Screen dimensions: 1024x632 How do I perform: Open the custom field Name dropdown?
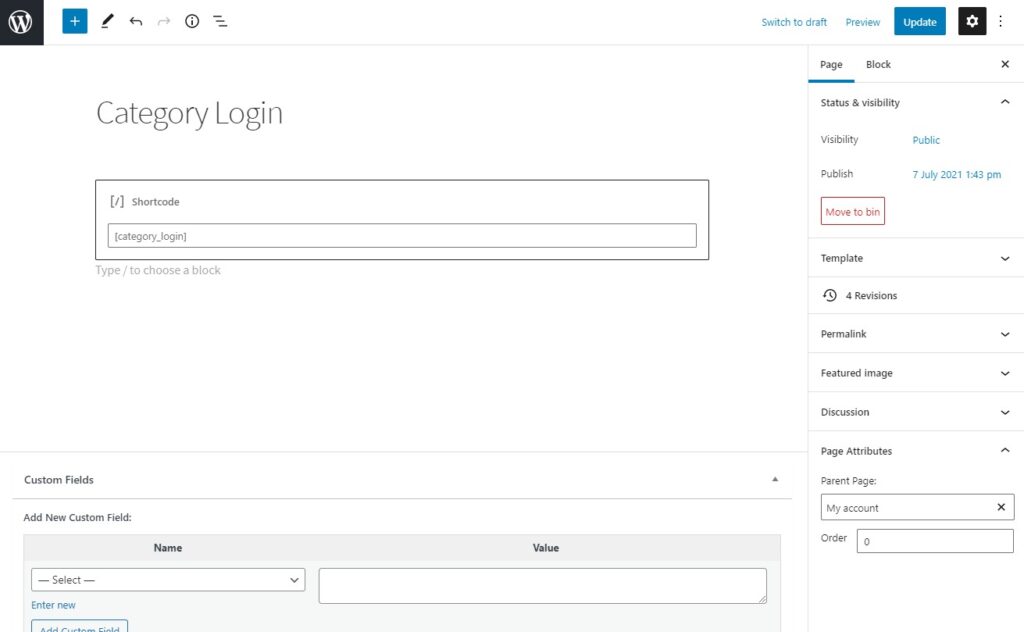point(167,580)
